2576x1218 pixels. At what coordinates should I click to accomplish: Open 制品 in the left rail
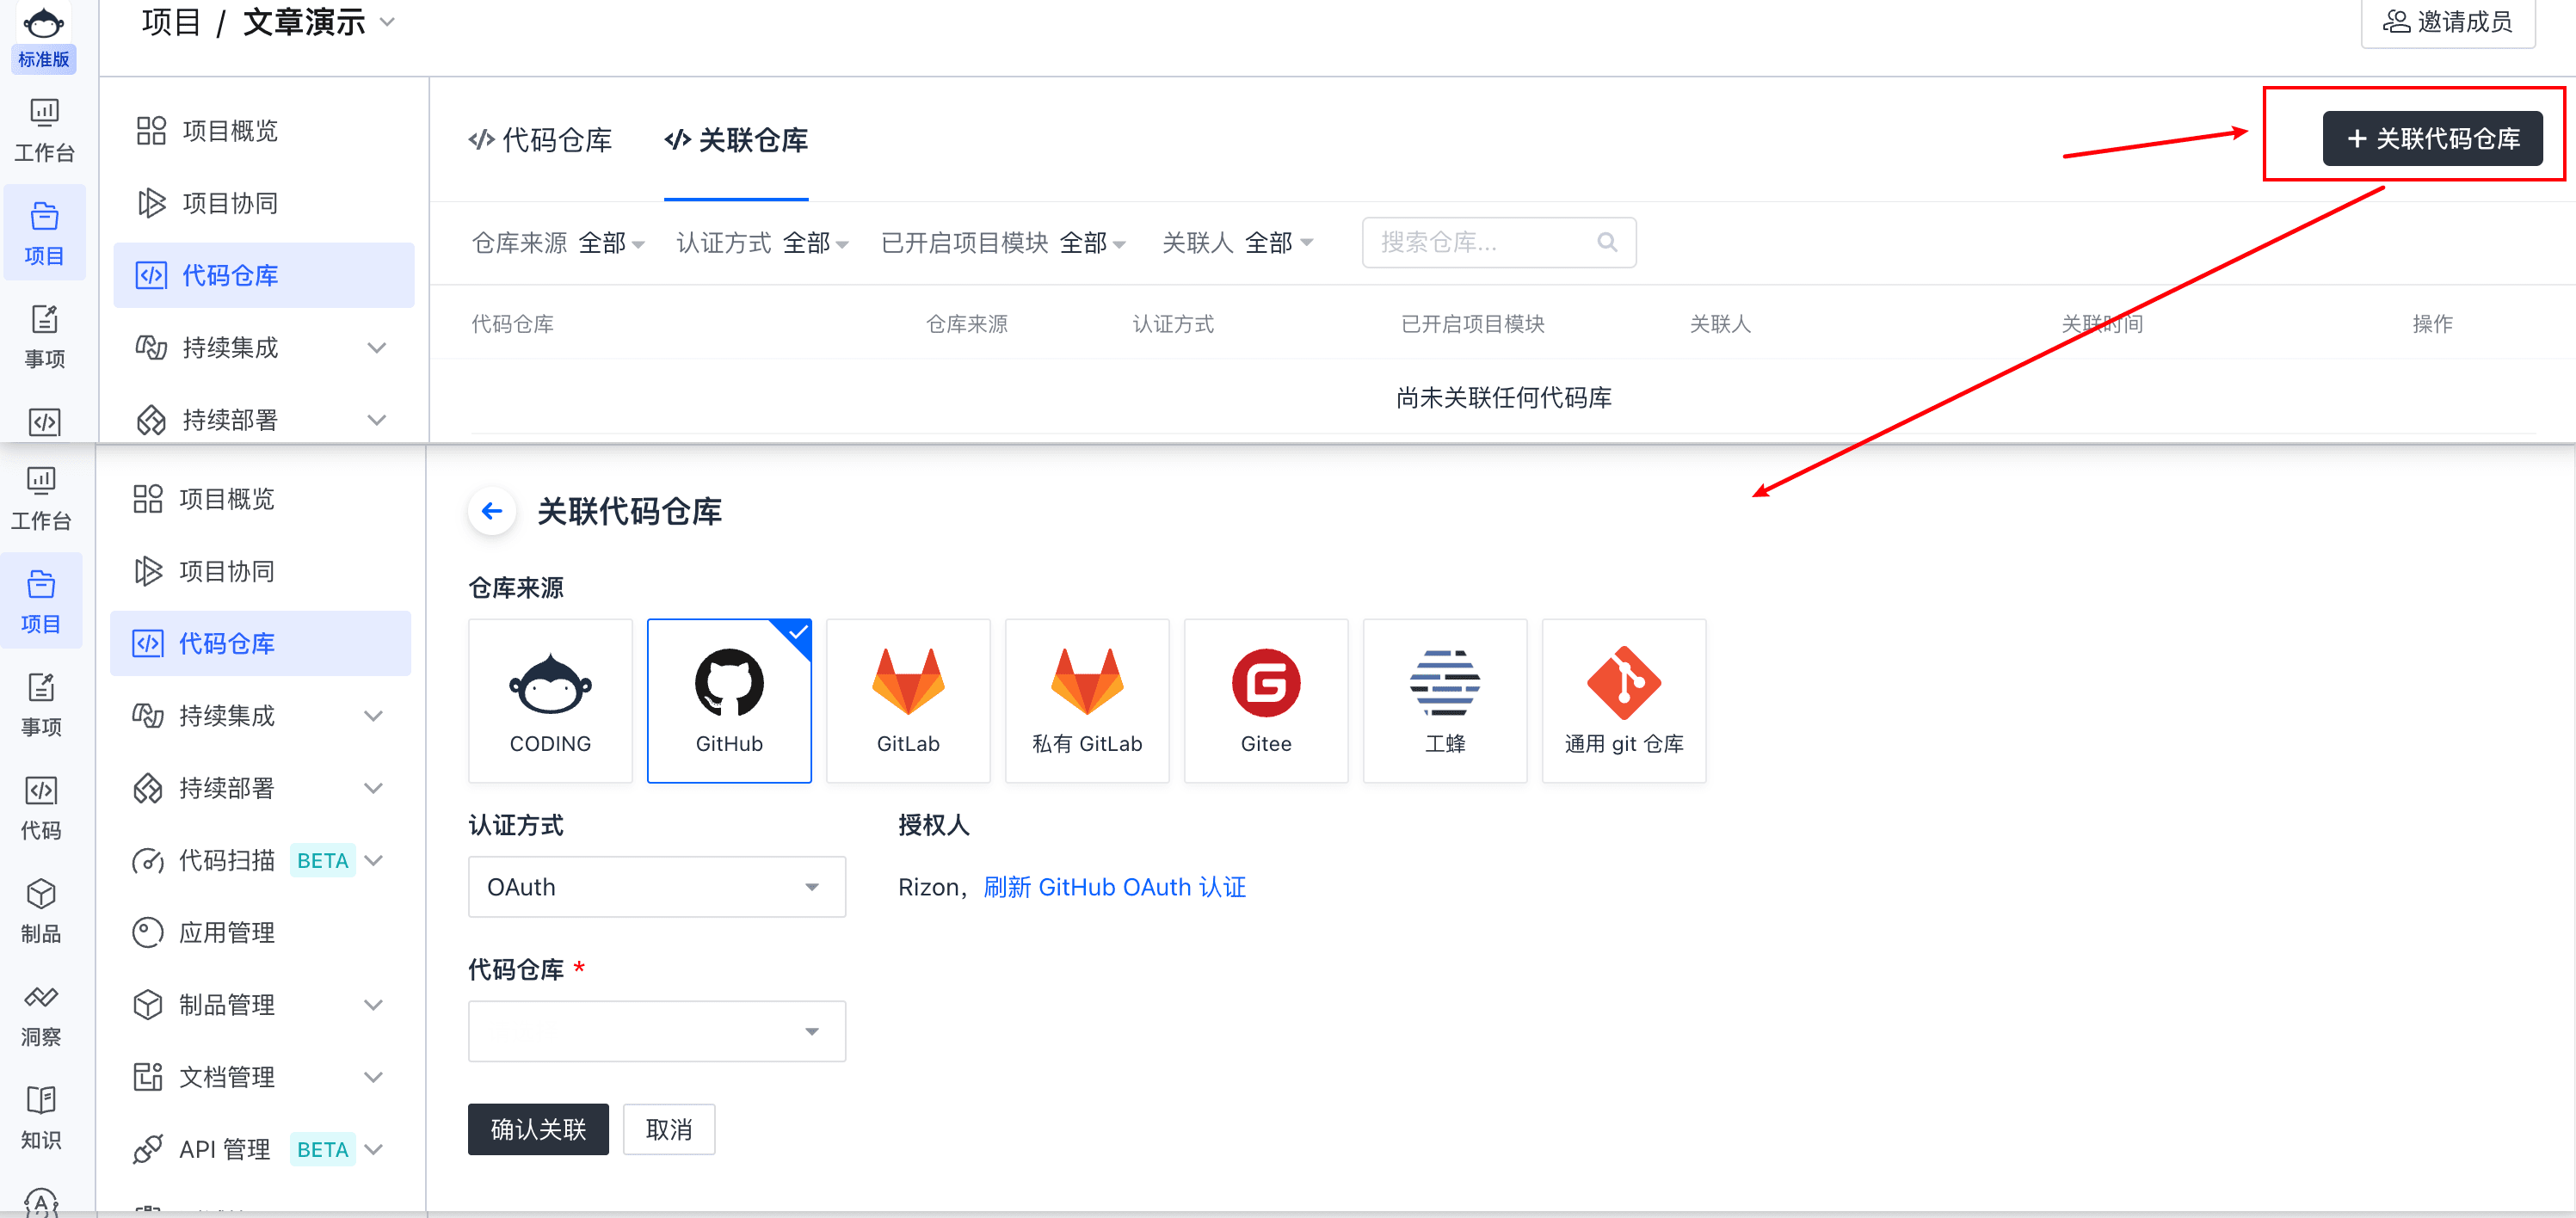click(x=41, y=910)
